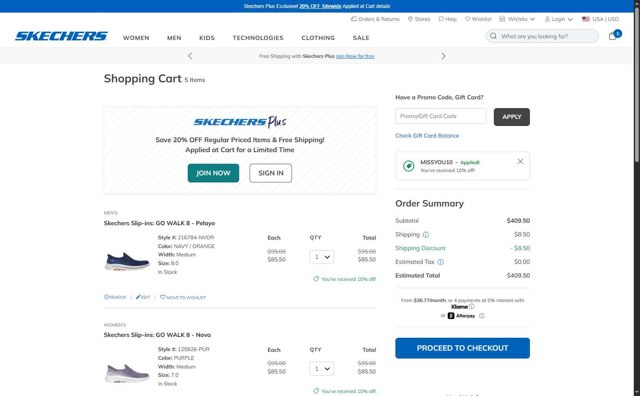Click the Sign In button
640x396 pixels.
click(x=271, y=173)
